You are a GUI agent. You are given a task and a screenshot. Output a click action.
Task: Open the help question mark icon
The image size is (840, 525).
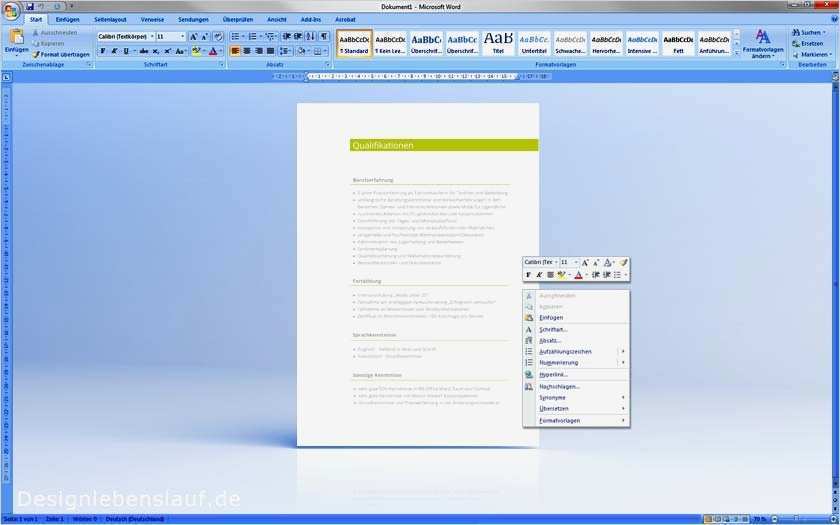[x=834, y=19]
